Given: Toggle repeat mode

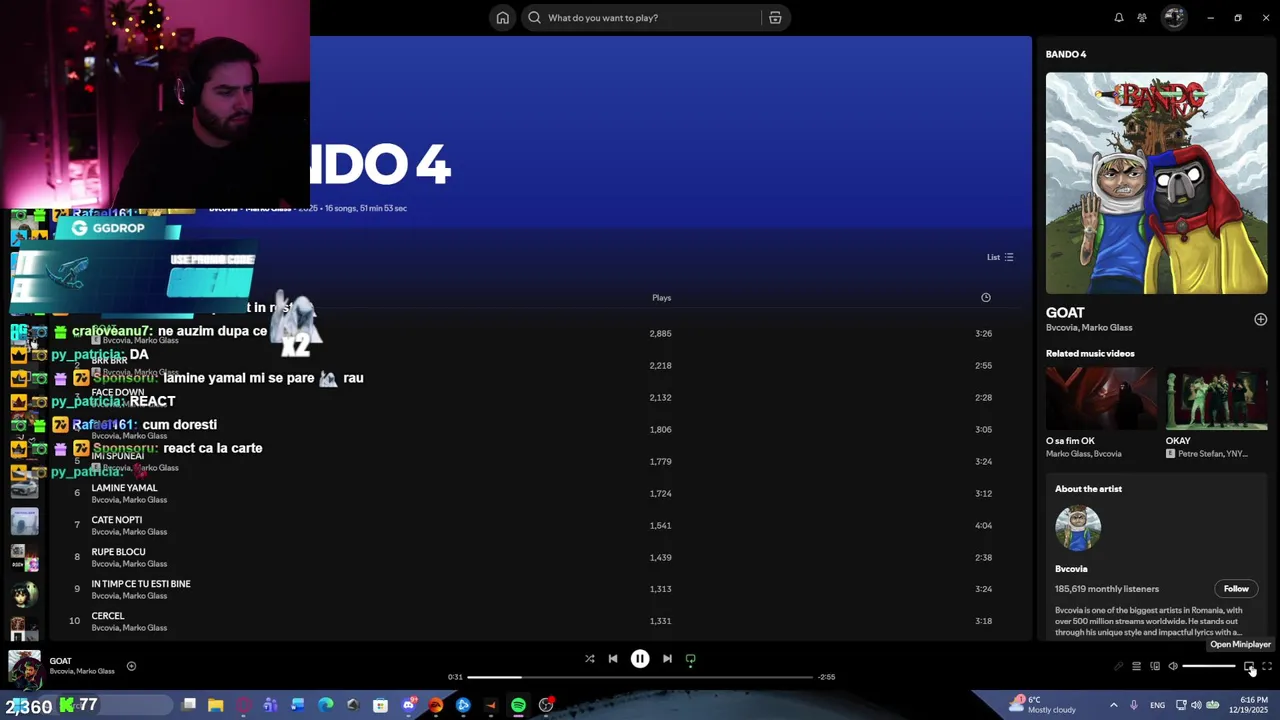Looking at the screenshot, I should coord(690,659).
